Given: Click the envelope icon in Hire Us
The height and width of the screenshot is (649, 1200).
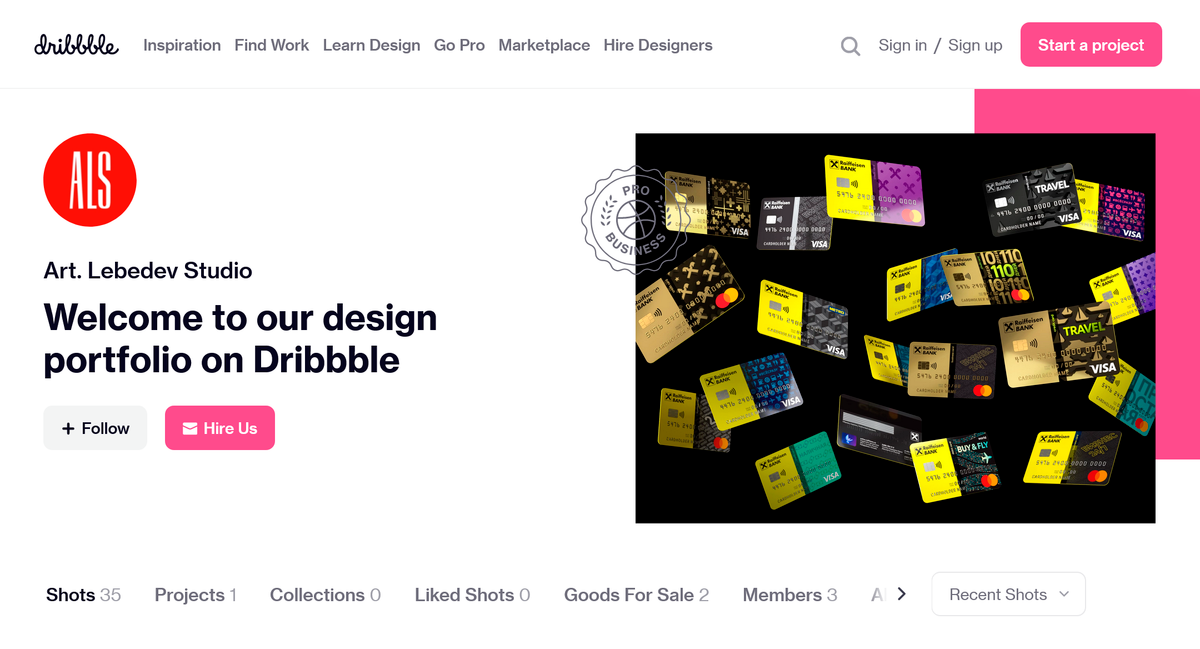Looking at the screenshot, I should (x=190, y=429).
